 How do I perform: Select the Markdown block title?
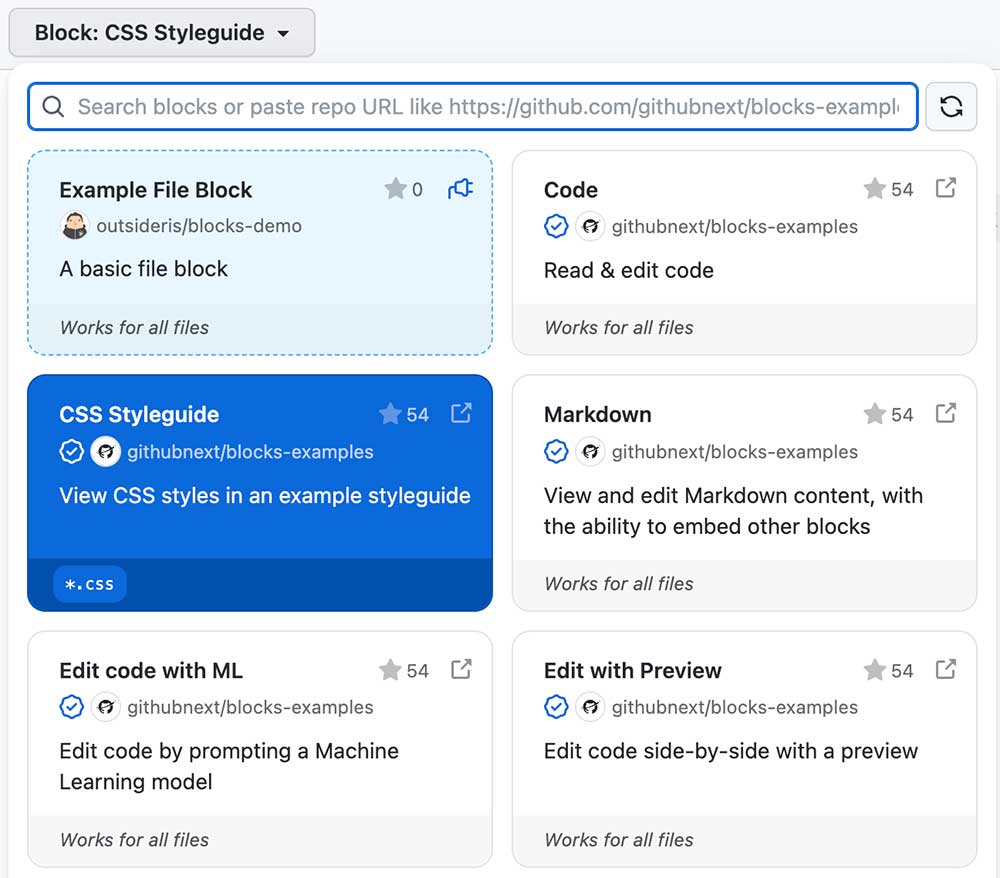tap(598, 414)
